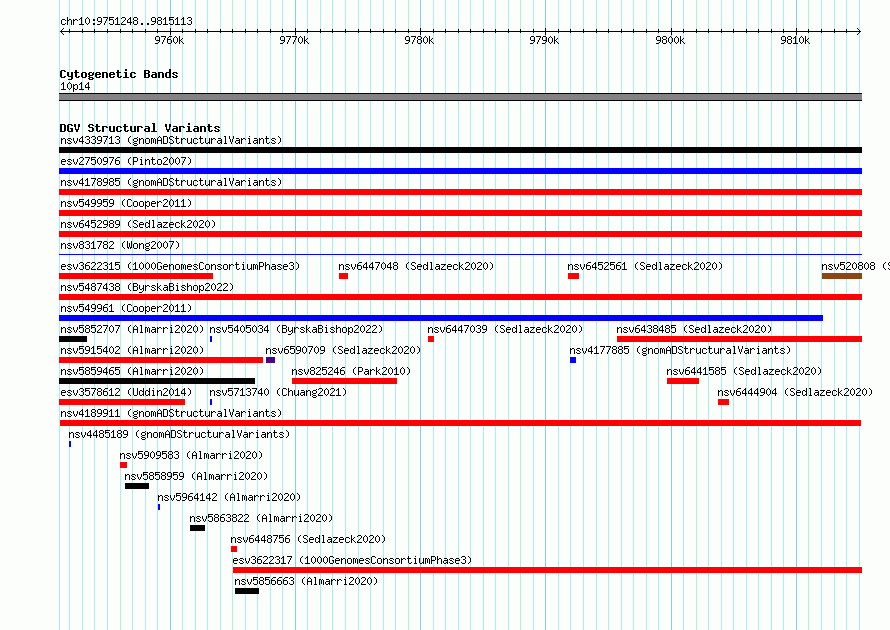Click the nsv6444904 small red marker

click(723, 402)
